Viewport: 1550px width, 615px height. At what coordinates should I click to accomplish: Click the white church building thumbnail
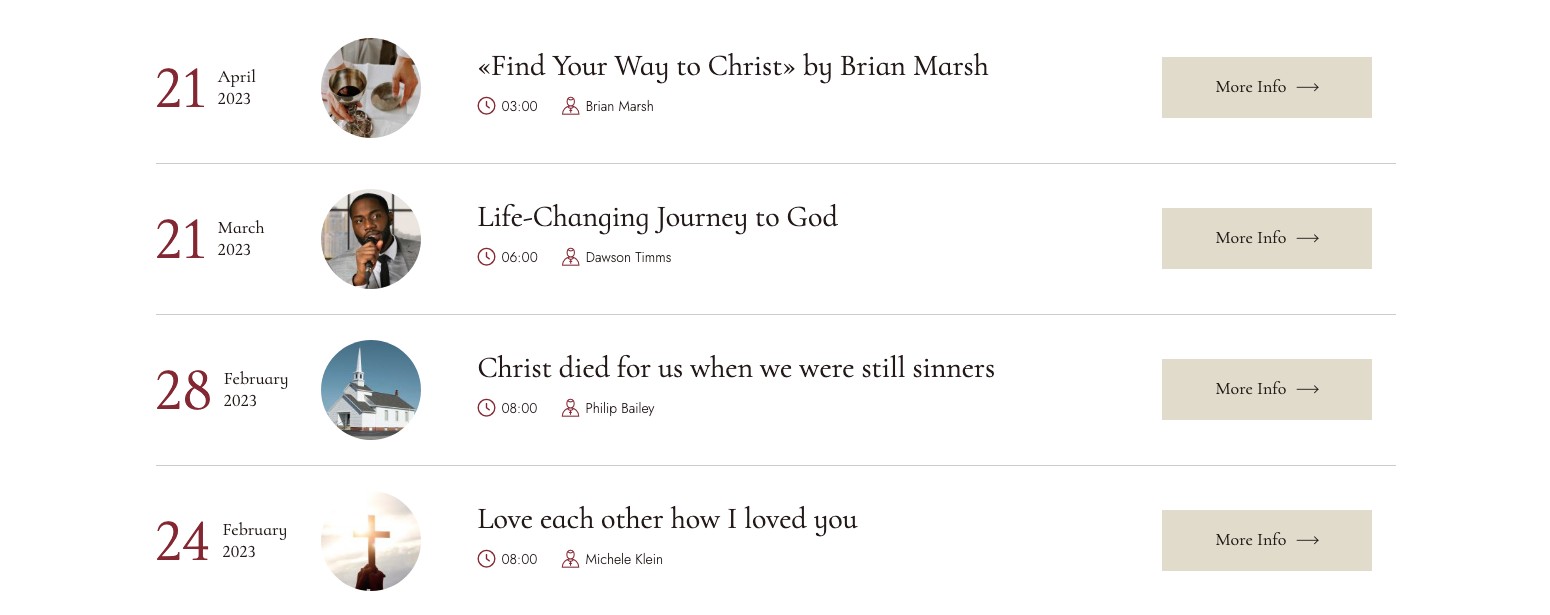(371, 390)
